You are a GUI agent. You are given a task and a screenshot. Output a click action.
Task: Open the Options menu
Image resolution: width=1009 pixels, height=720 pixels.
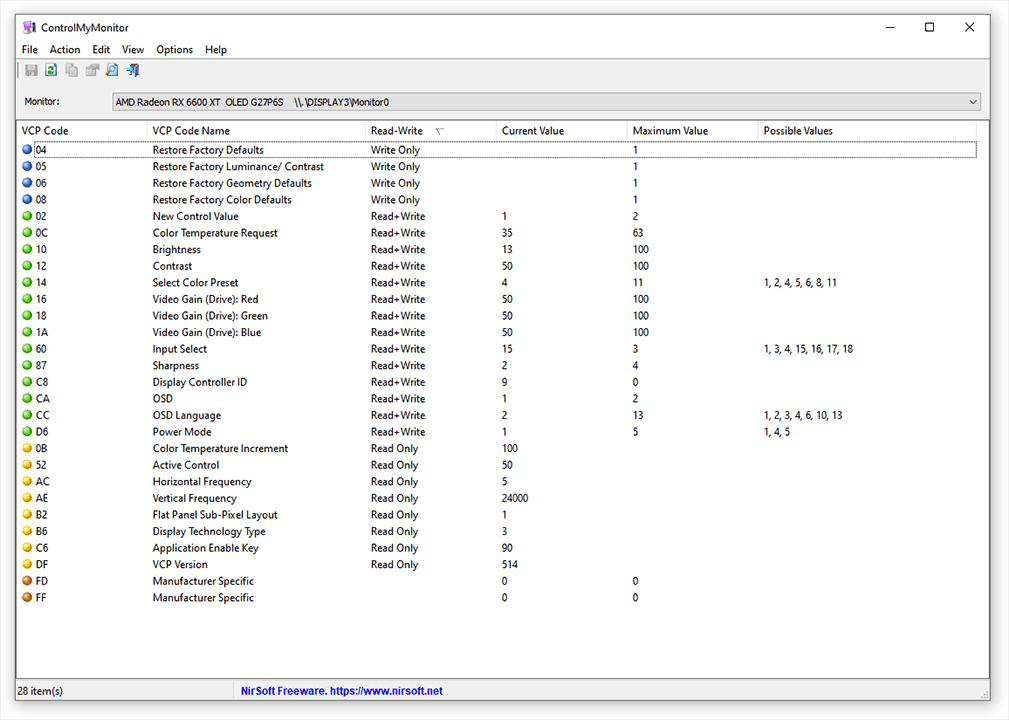click(x=174, y=50)
